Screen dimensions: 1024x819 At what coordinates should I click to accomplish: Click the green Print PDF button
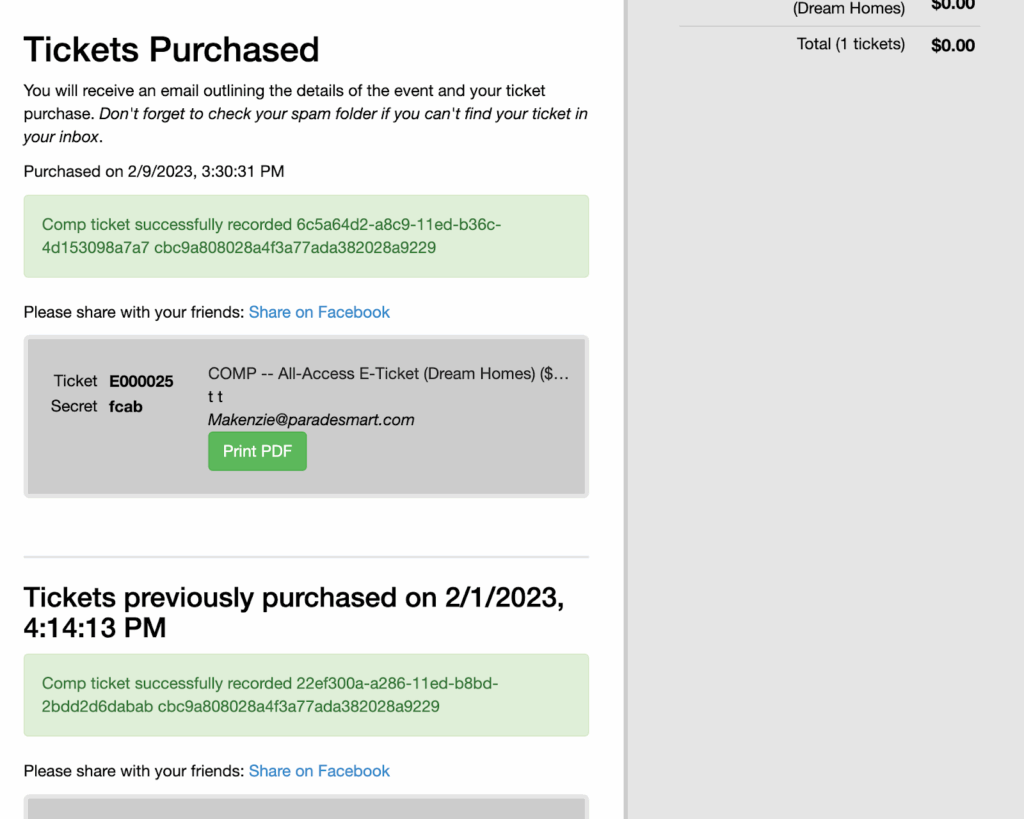click(257, 451)
